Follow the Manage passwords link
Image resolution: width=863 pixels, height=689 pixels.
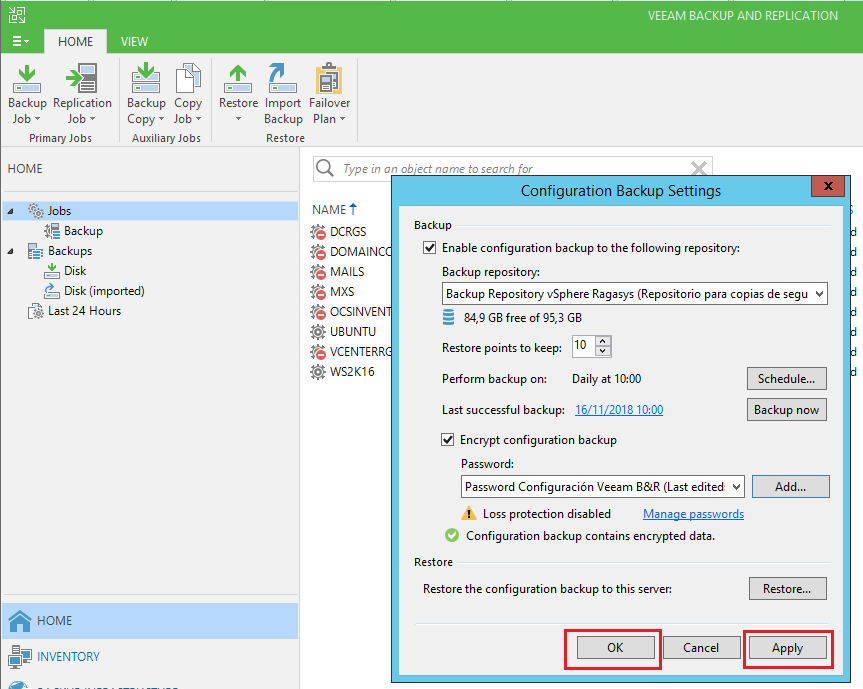tap(693, 513)
